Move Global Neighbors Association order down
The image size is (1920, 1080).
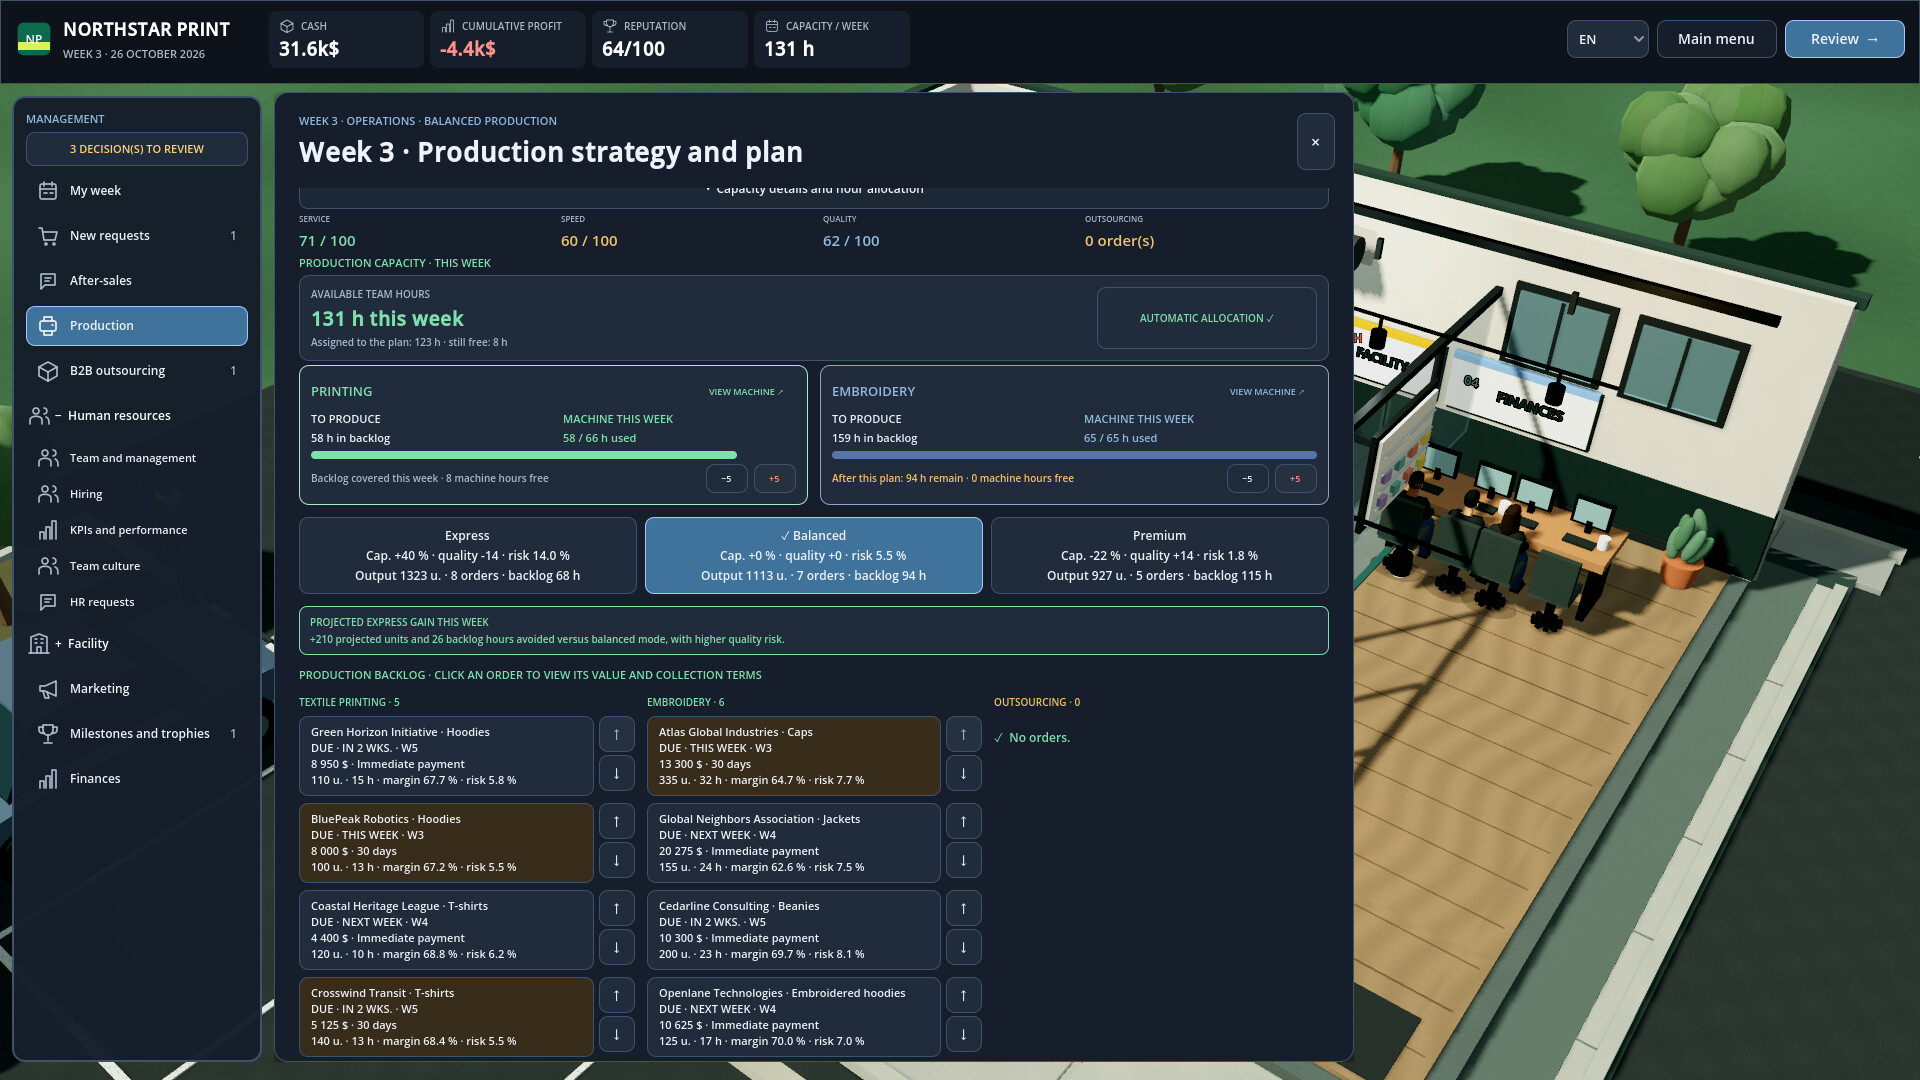click(964, 860)
